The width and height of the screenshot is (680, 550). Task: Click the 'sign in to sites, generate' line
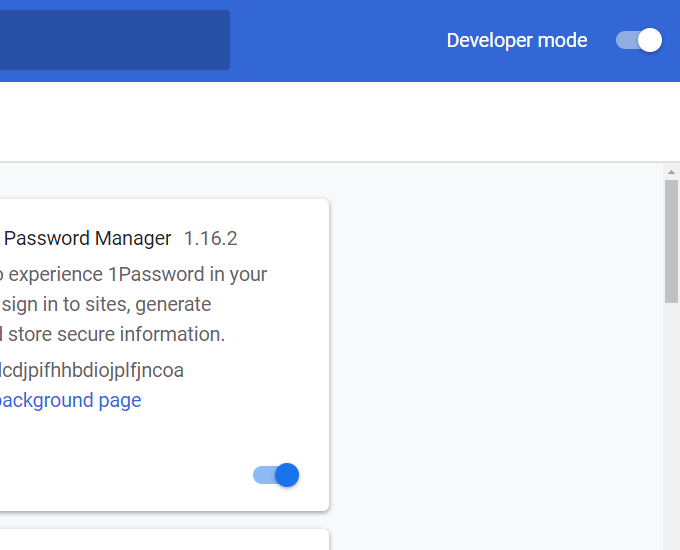tap(107, 304)
